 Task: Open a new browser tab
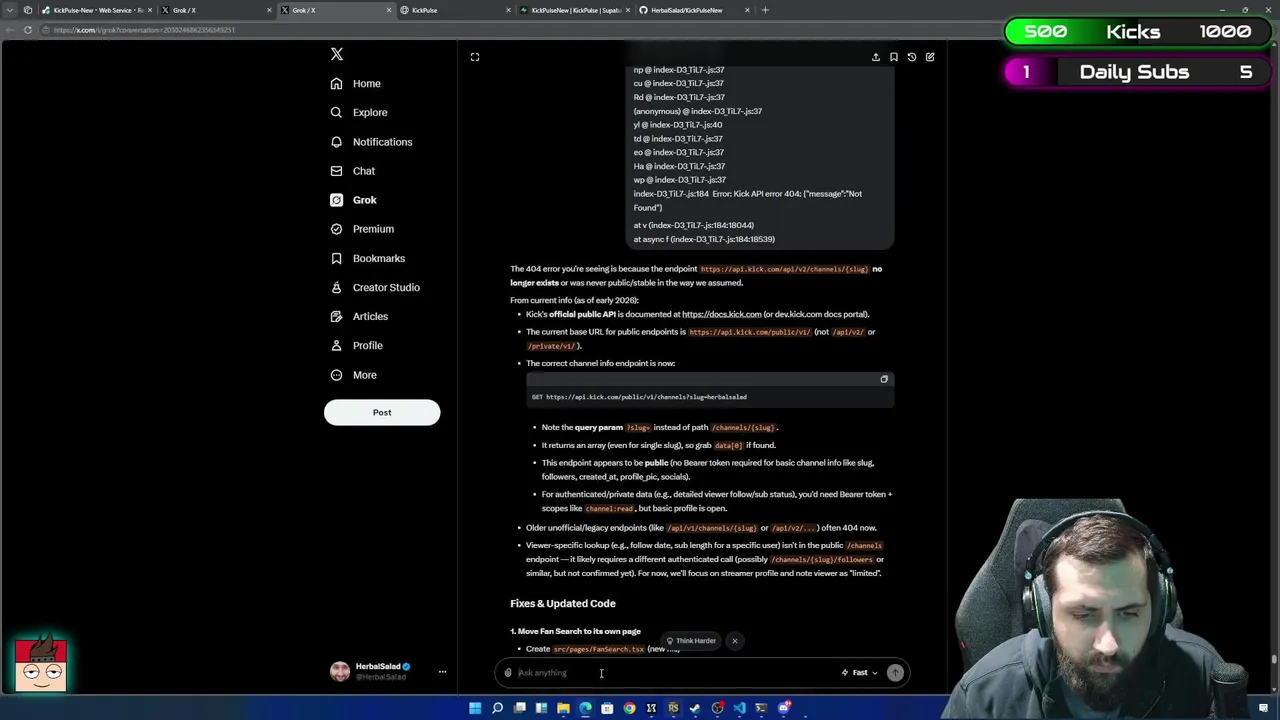[765, 10]
